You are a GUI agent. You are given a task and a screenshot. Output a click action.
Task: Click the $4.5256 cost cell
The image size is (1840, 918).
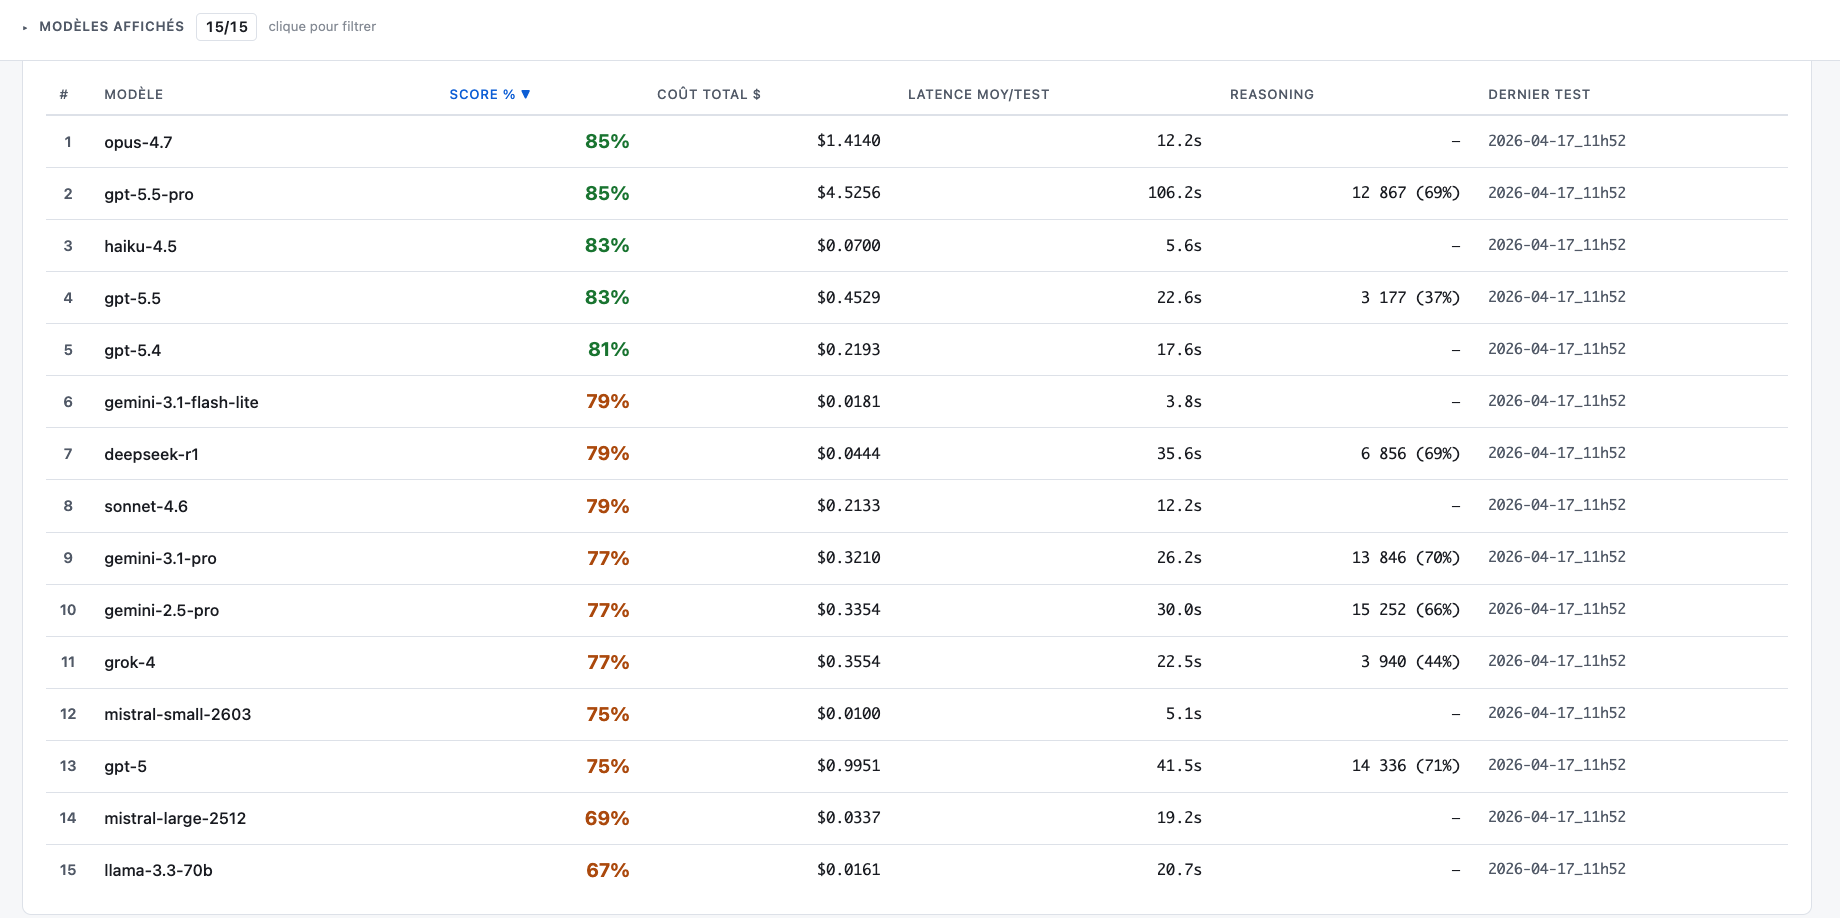pos(848,193)
